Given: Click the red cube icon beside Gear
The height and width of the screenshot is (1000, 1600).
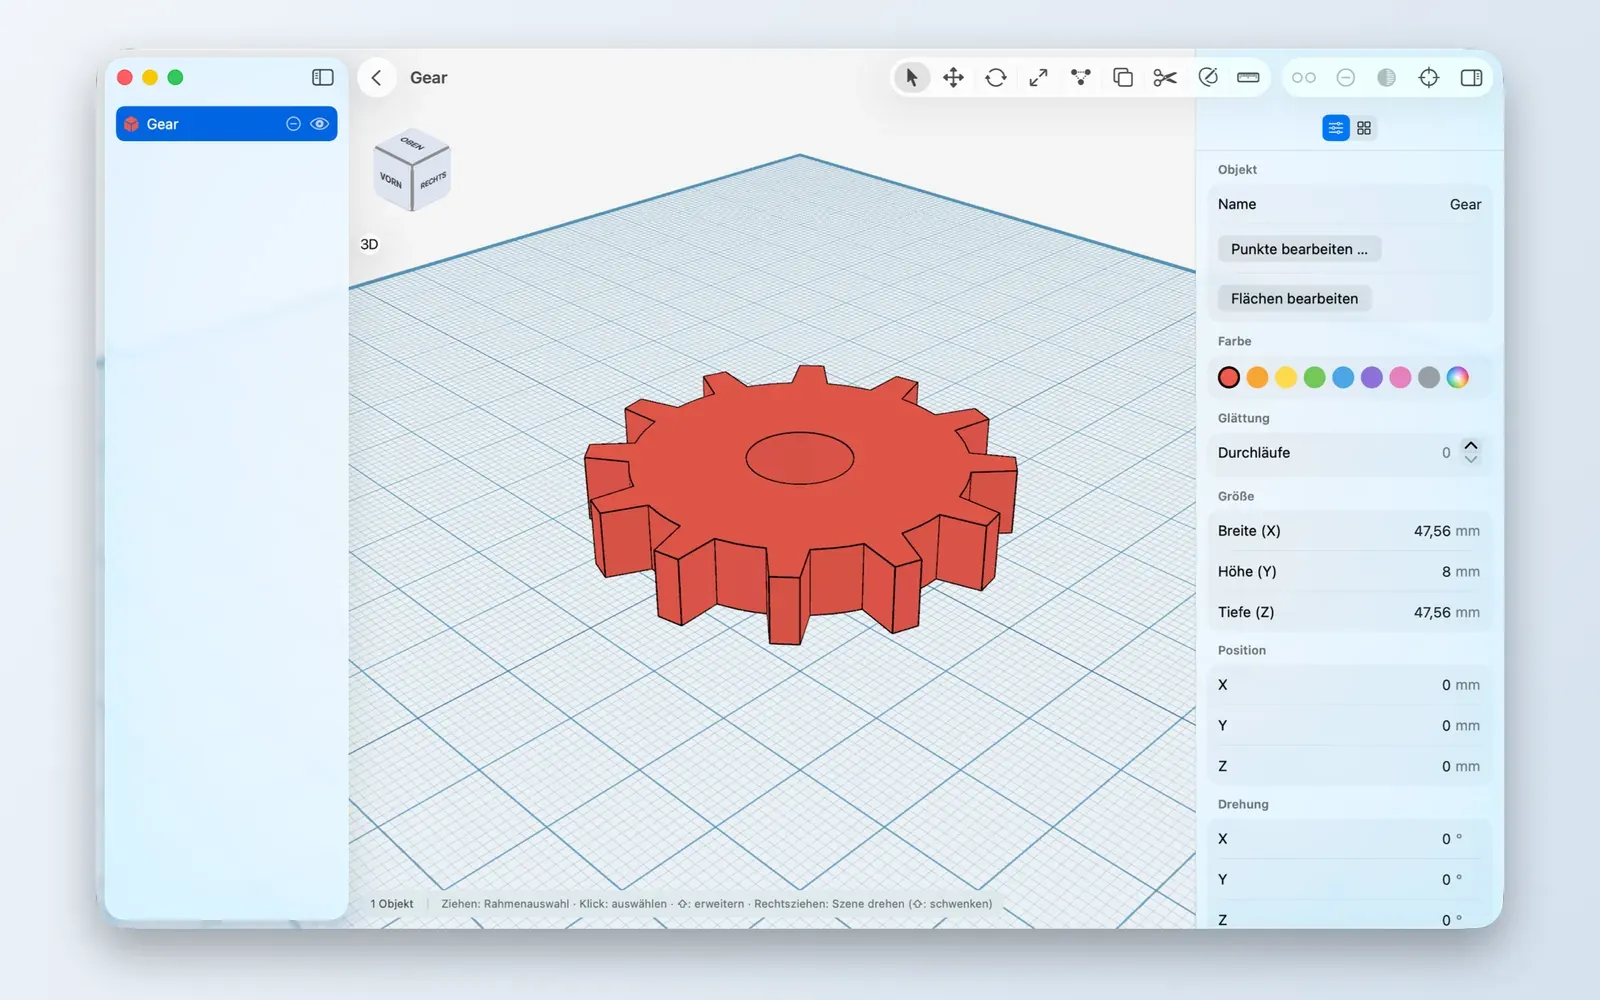Looking at the screenshot, I should 131,124.
